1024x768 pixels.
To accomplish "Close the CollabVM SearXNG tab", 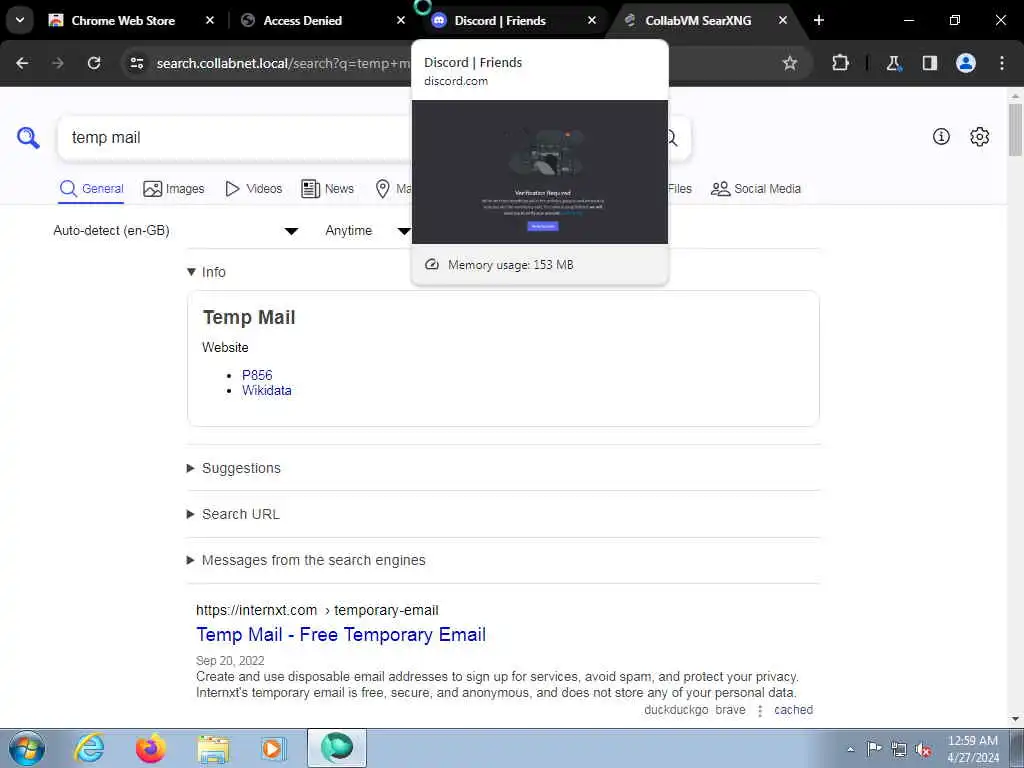I will tap(782, 20).
